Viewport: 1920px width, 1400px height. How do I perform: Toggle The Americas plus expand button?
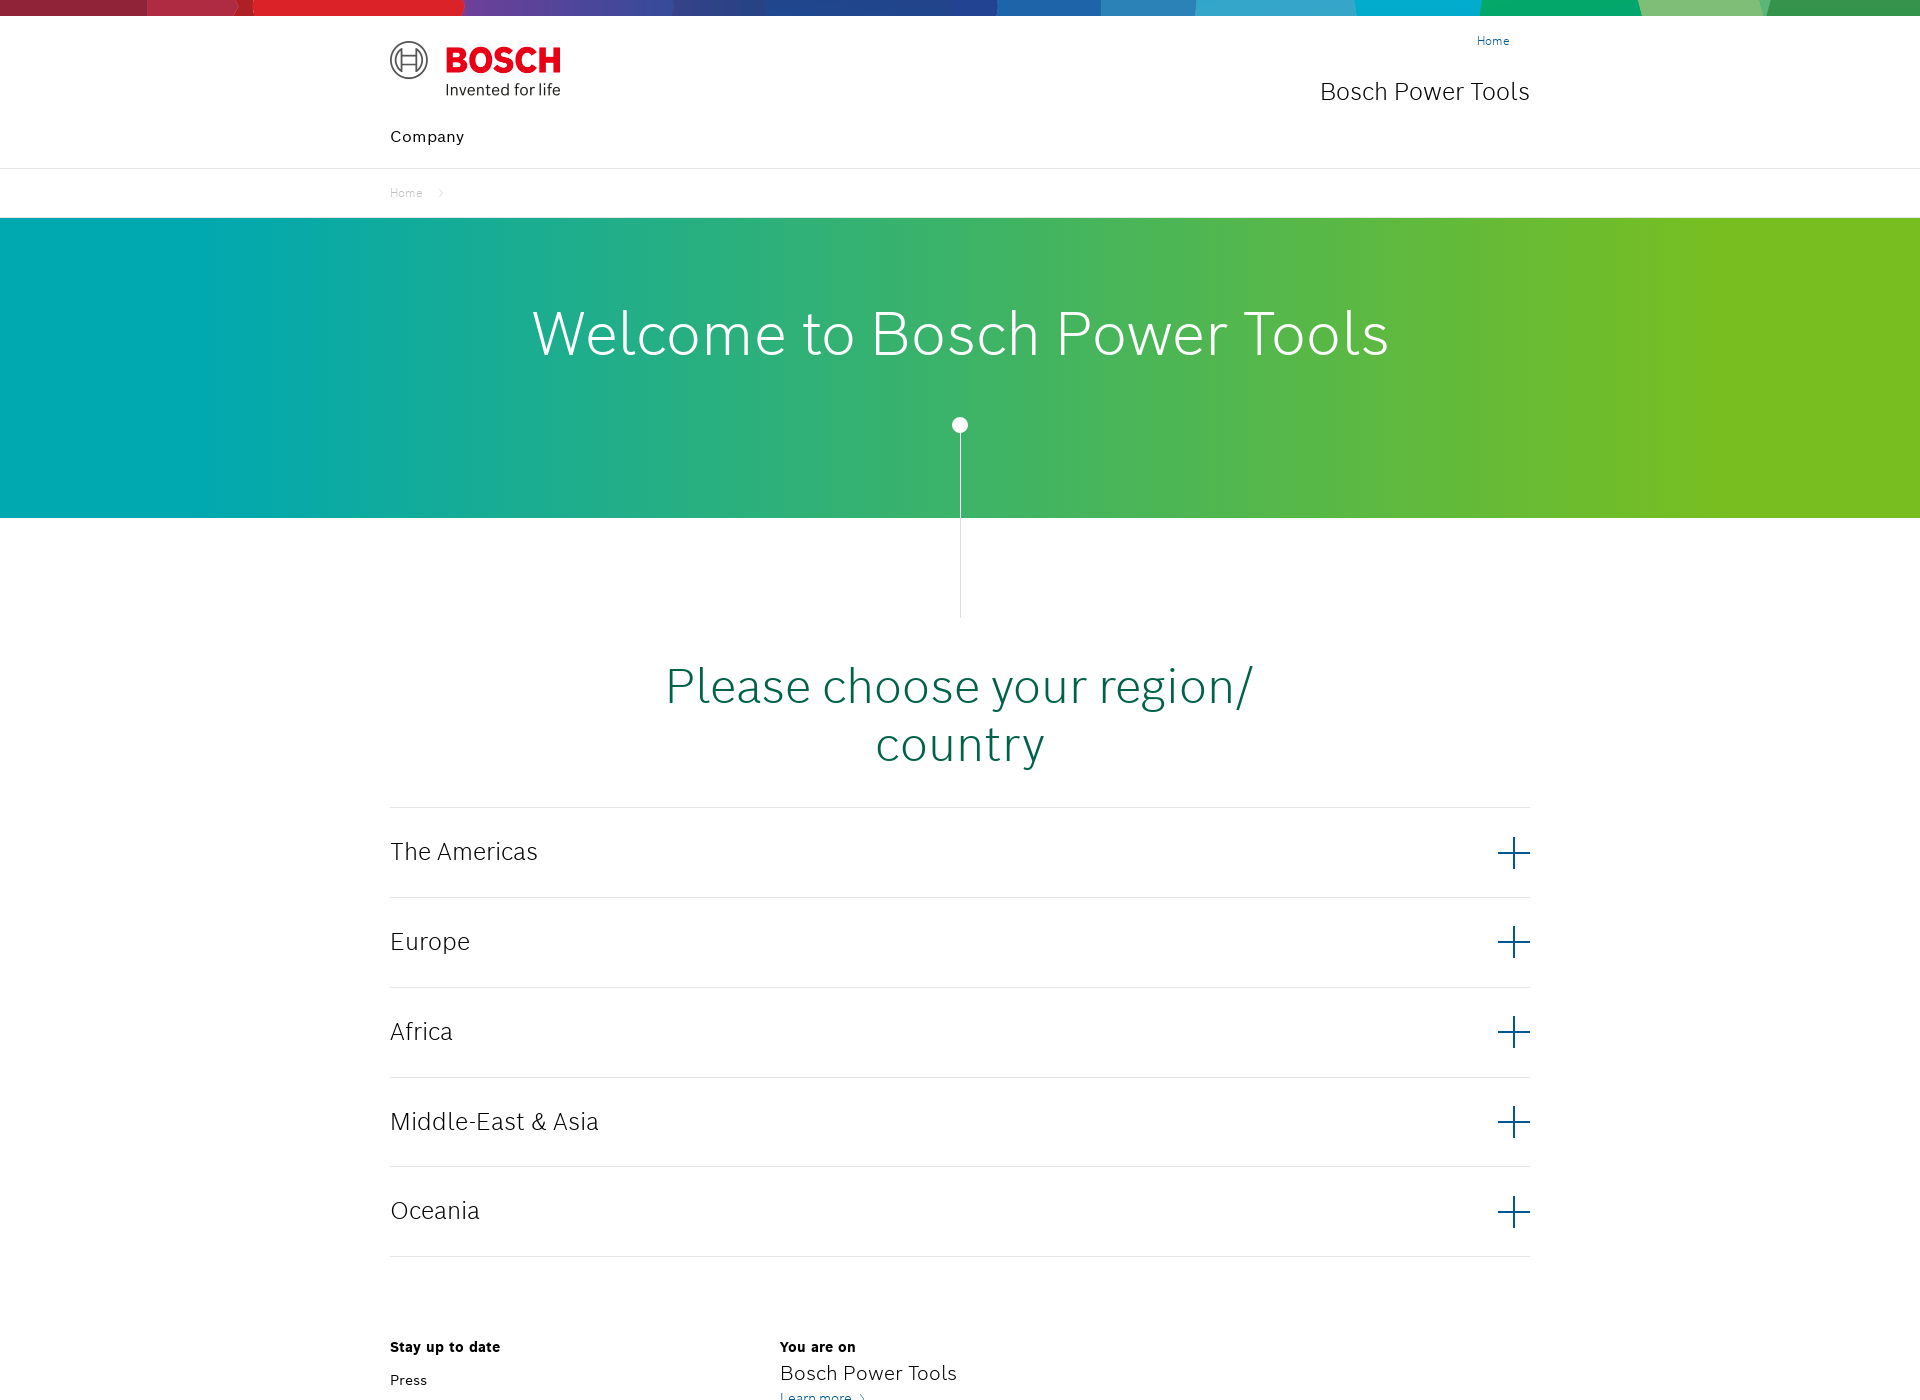click(x=1513, y=851)
